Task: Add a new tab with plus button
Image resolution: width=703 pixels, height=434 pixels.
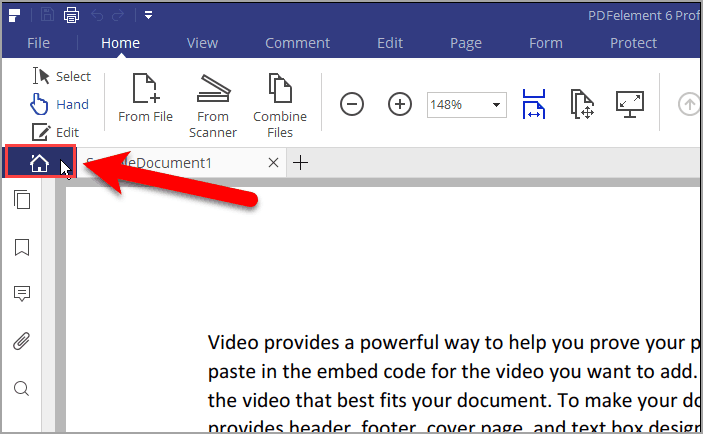Action: coord(300,162)
